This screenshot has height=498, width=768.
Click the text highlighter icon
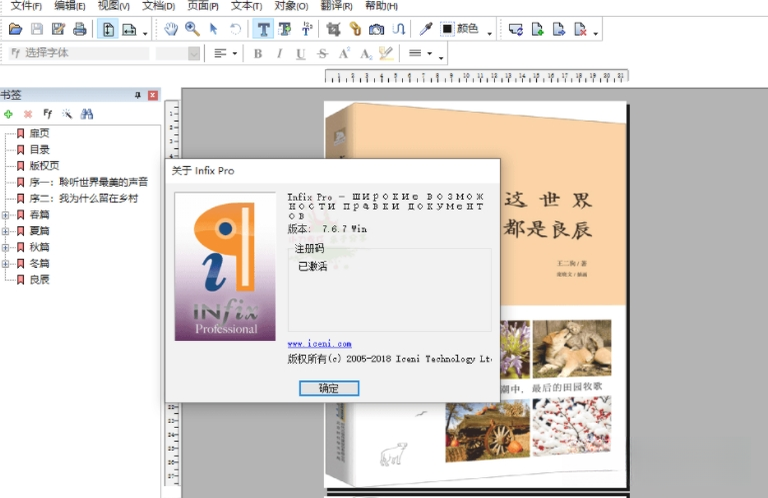coord(386,53)
